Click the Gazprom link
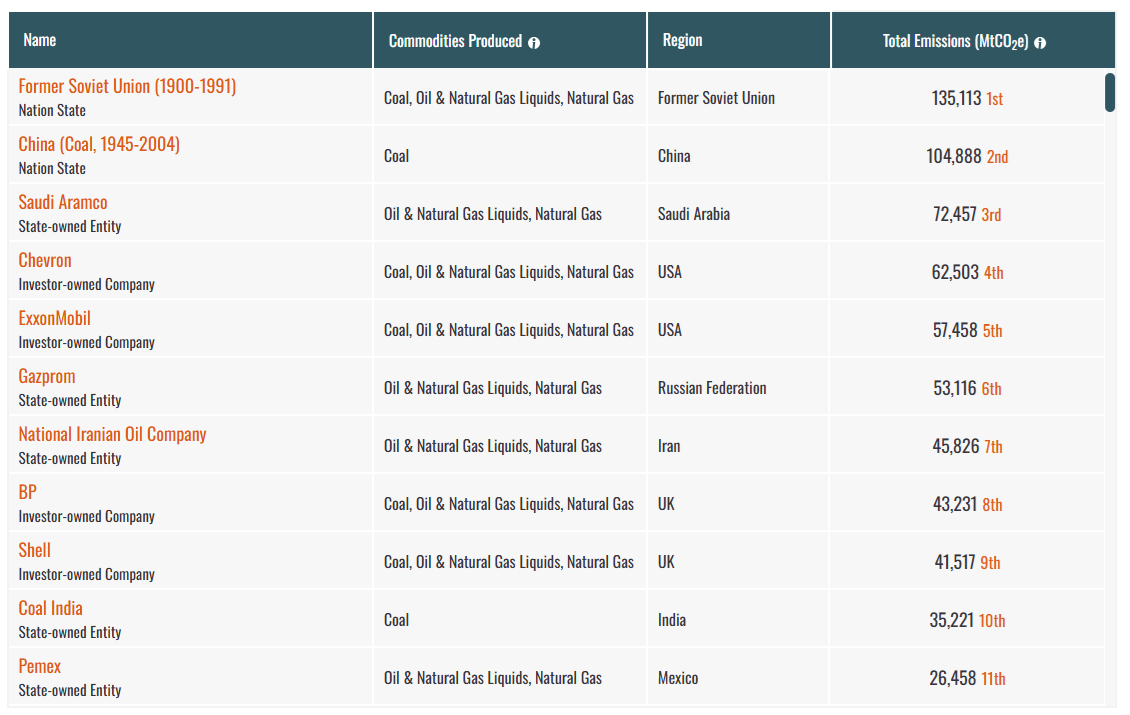The image size is (1130, 715). tap(47, 376)
